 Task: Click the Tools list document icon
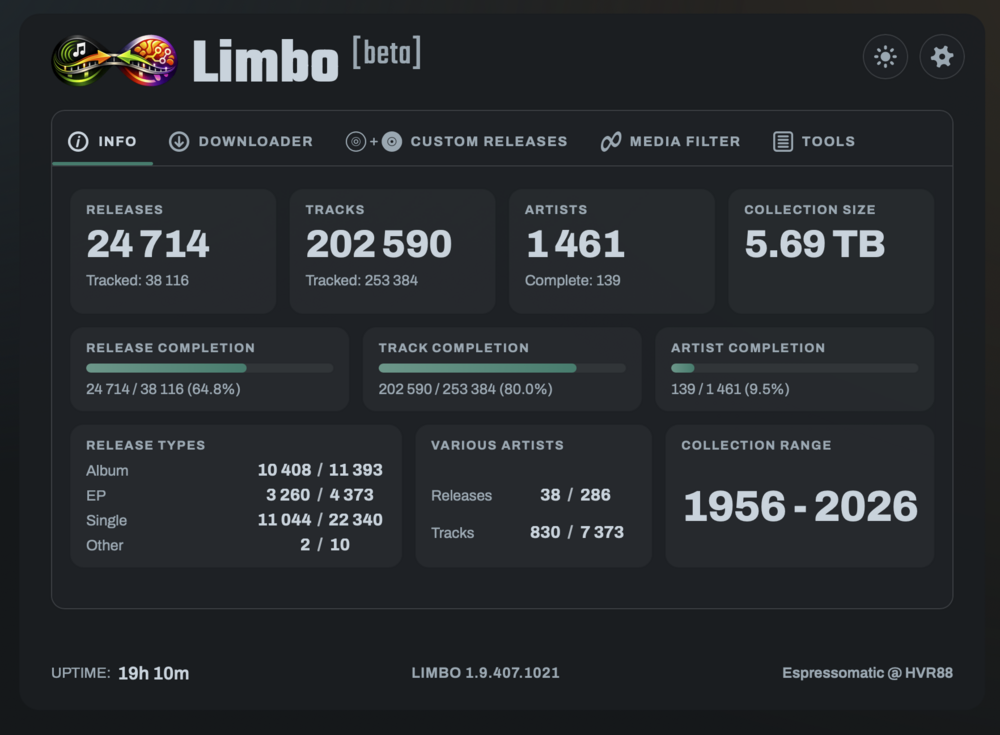pos(783,142)
